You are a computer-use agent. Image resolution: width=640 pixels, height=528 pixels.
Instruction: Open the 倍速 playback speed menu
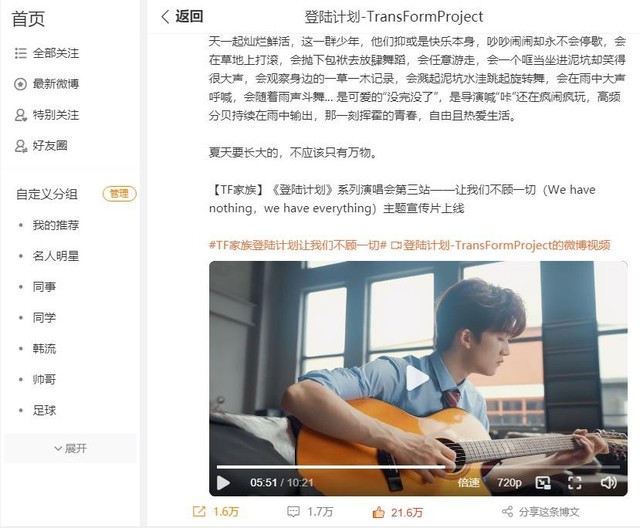[469, 483]
